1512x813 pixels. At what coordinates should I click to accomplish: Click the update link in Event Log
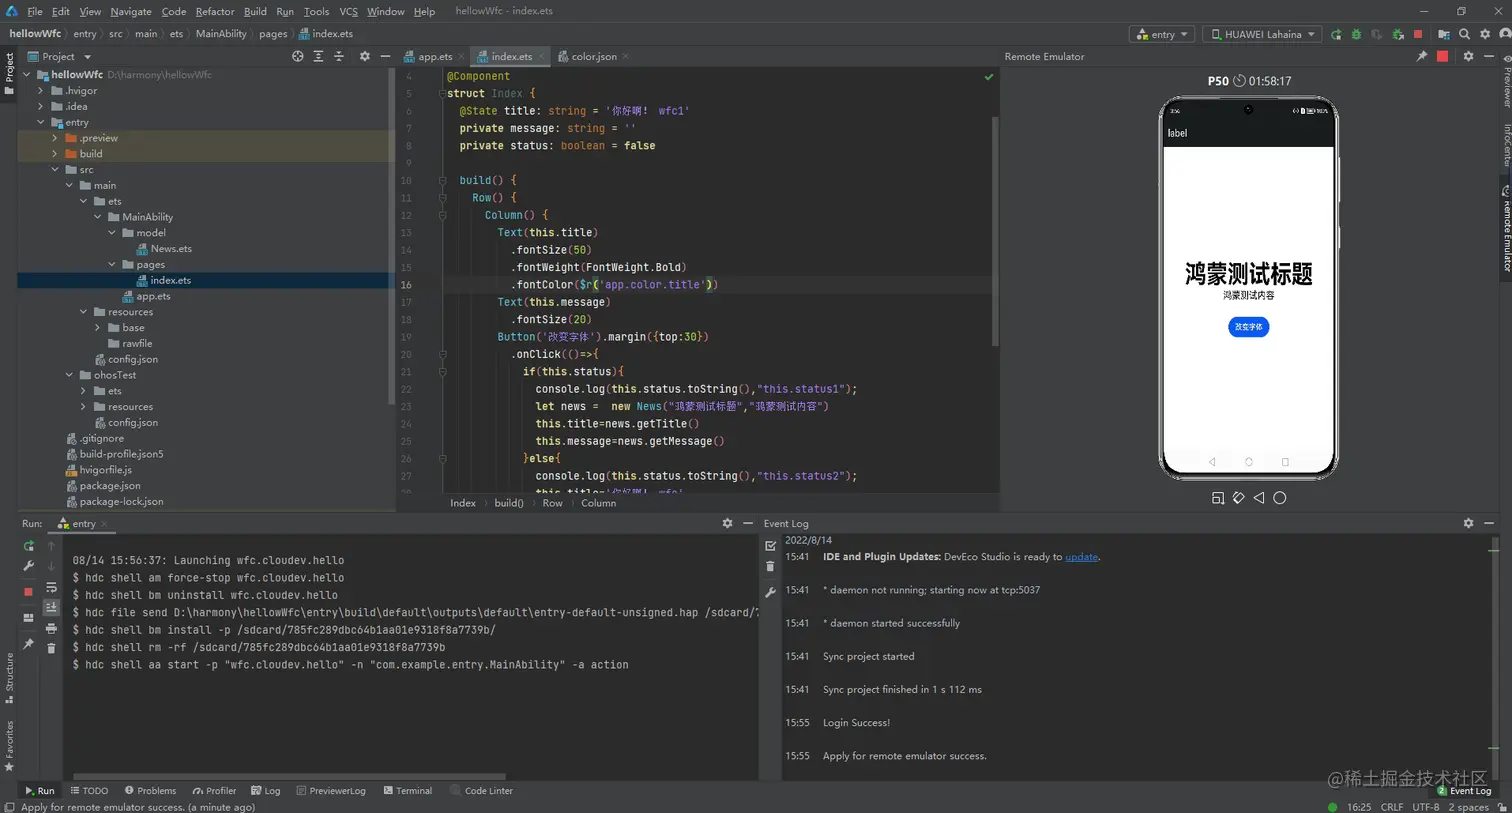(1081, 557)
